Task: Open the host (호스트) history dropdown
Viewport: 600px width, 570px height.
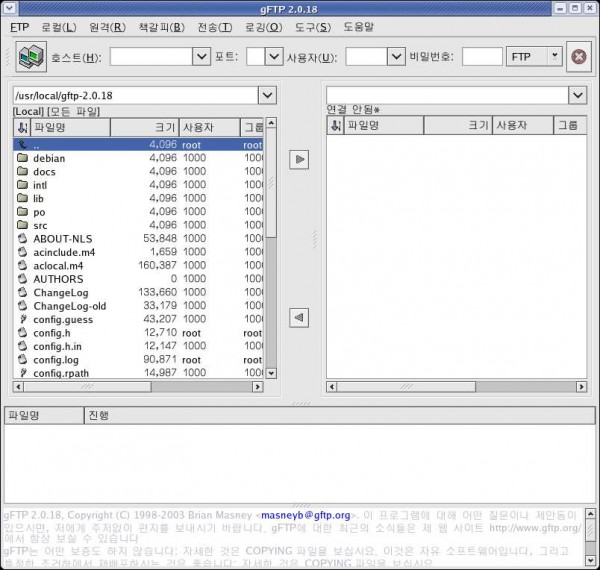Action: 201,57
